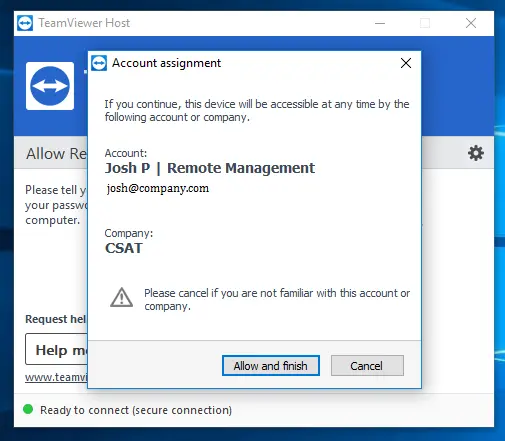Click the Ready to connect status text
505x441 pixels.
point(136,410)
